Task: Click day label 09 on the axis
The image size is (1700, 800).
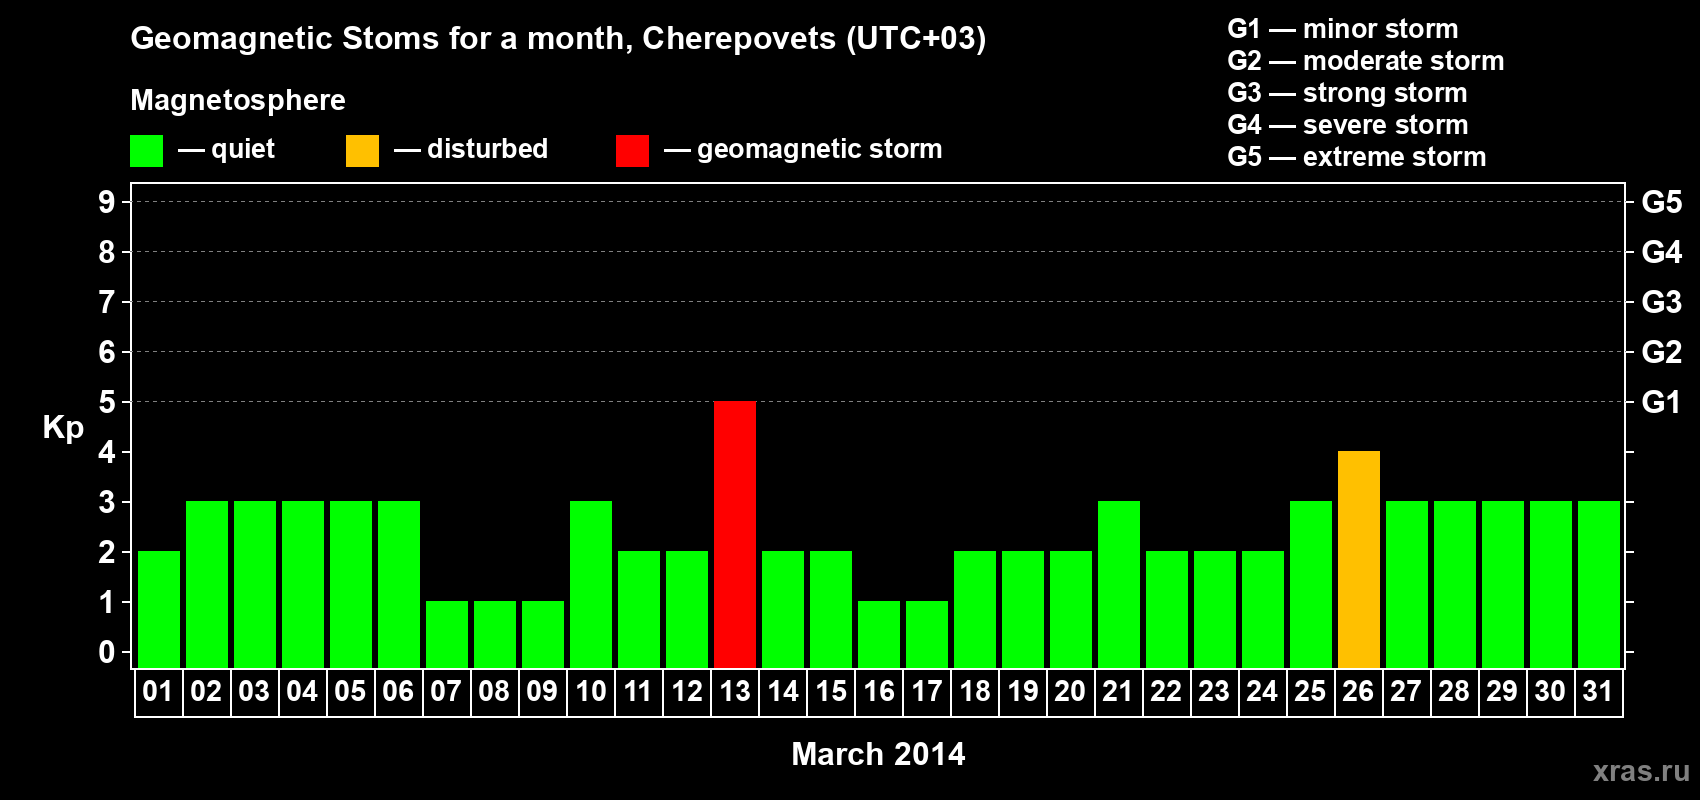Action: 542,692
